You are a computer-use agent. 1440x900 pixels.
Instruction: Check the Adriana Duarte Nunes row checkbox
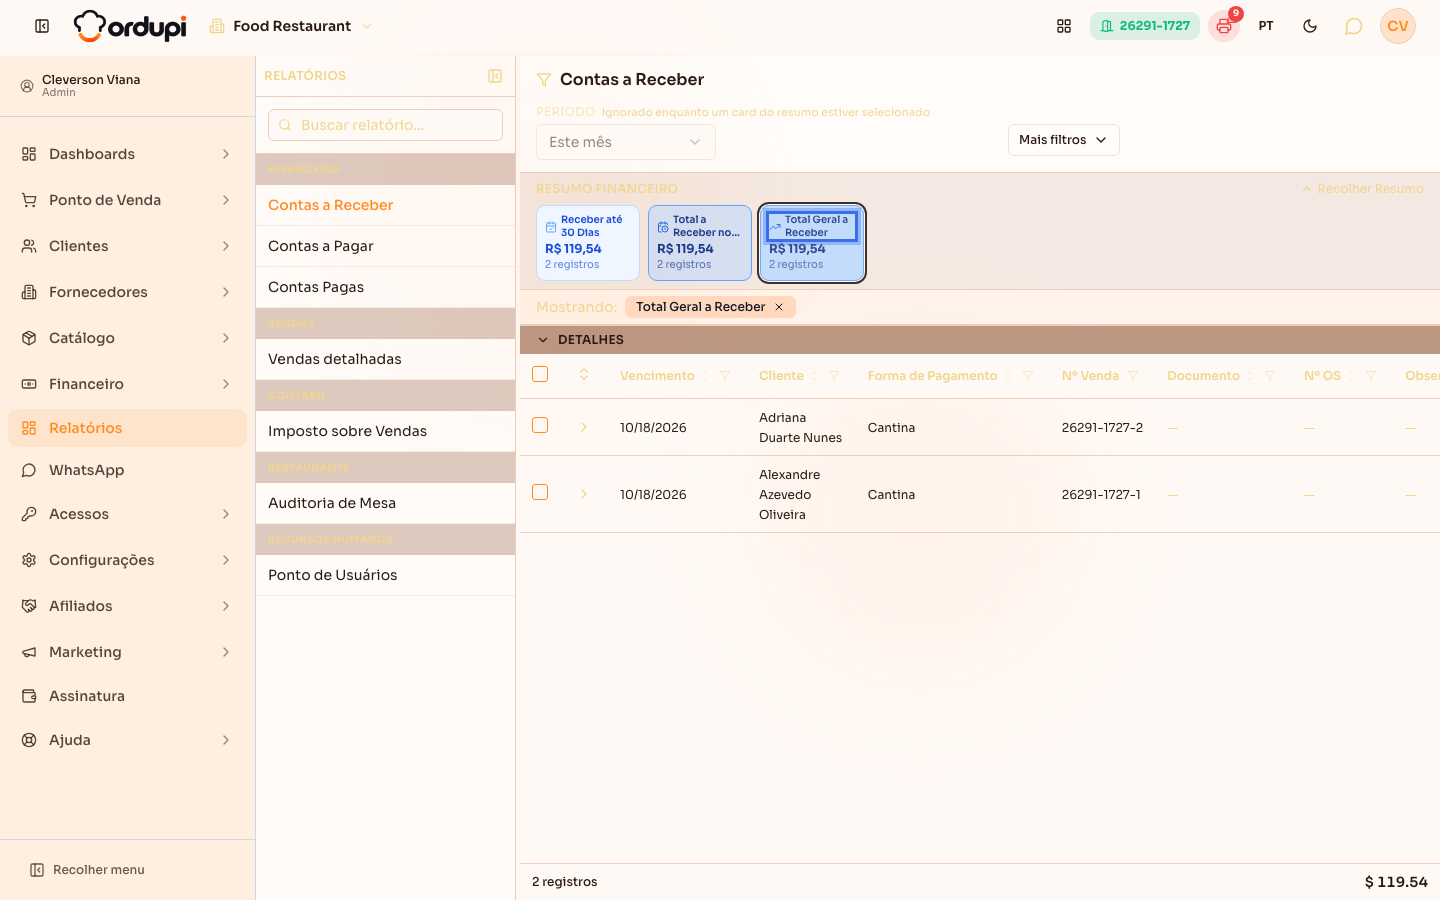[540, 425]
